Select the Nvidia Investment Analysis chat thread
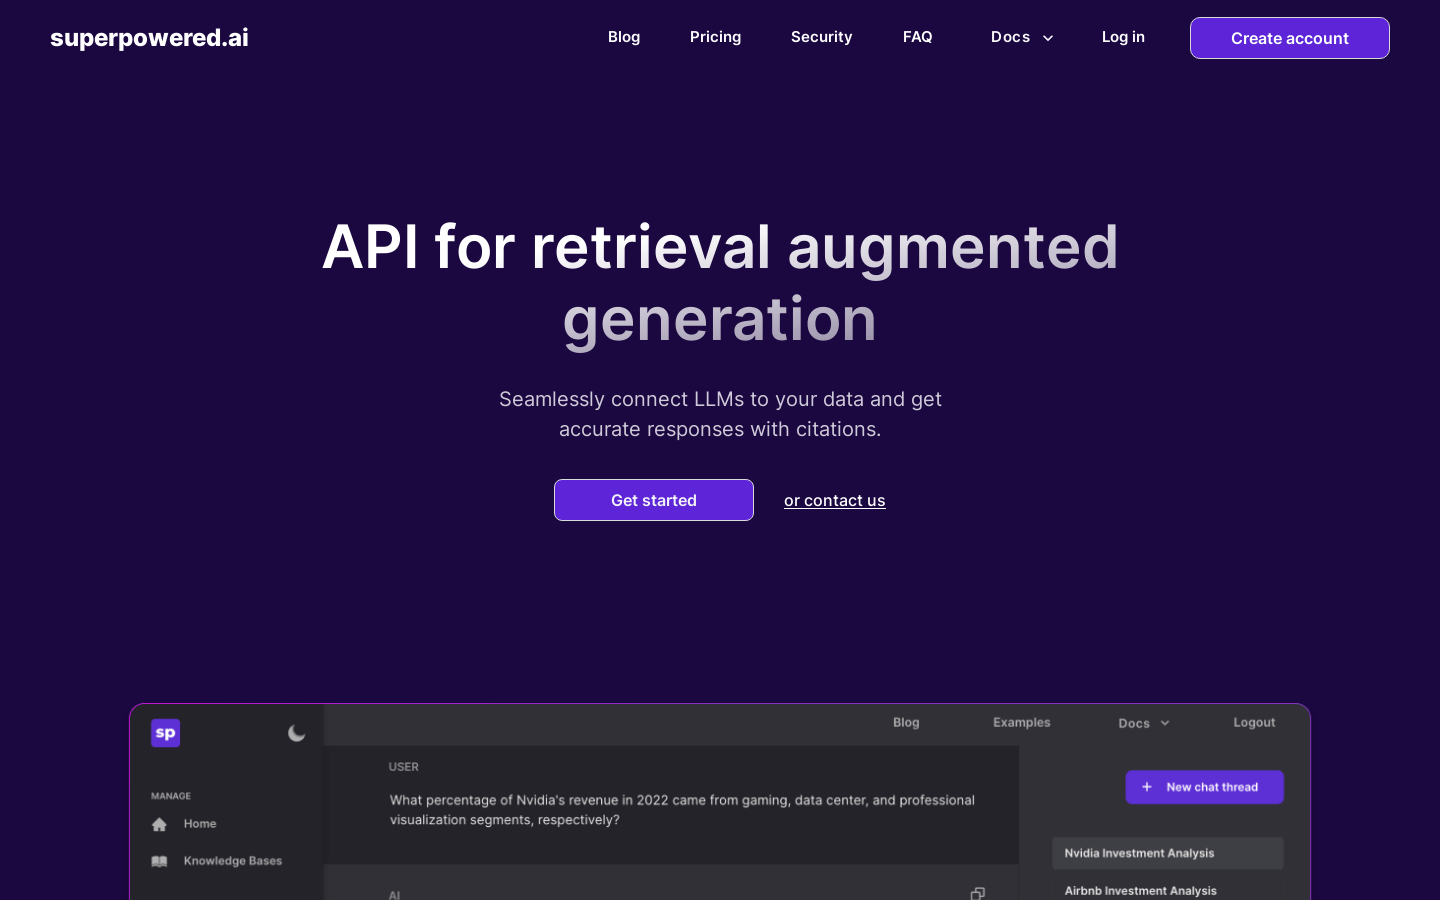The width and height of the screenshot is (1440, 900). (x=1167, y=853)
